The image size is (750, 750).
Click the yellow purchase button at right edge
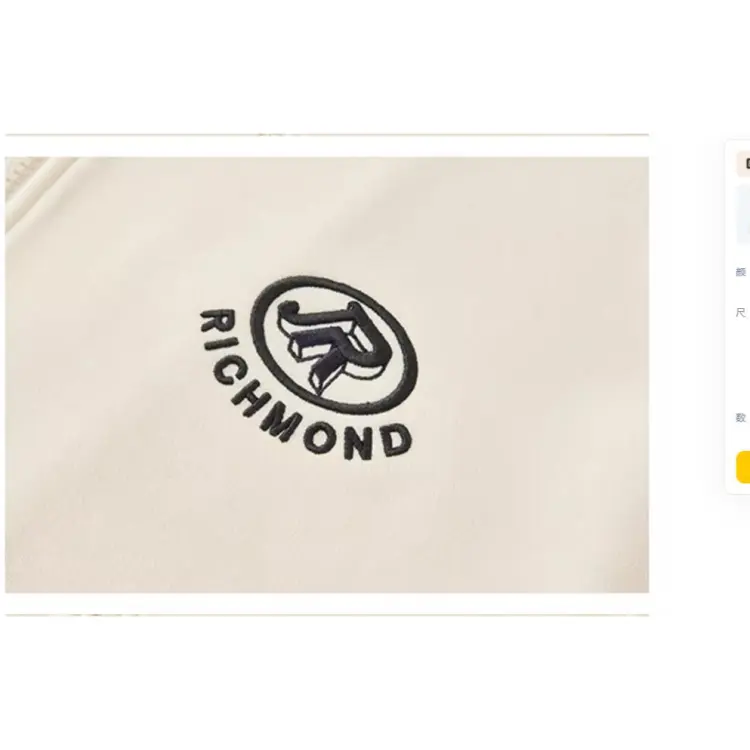coord(743,467)
